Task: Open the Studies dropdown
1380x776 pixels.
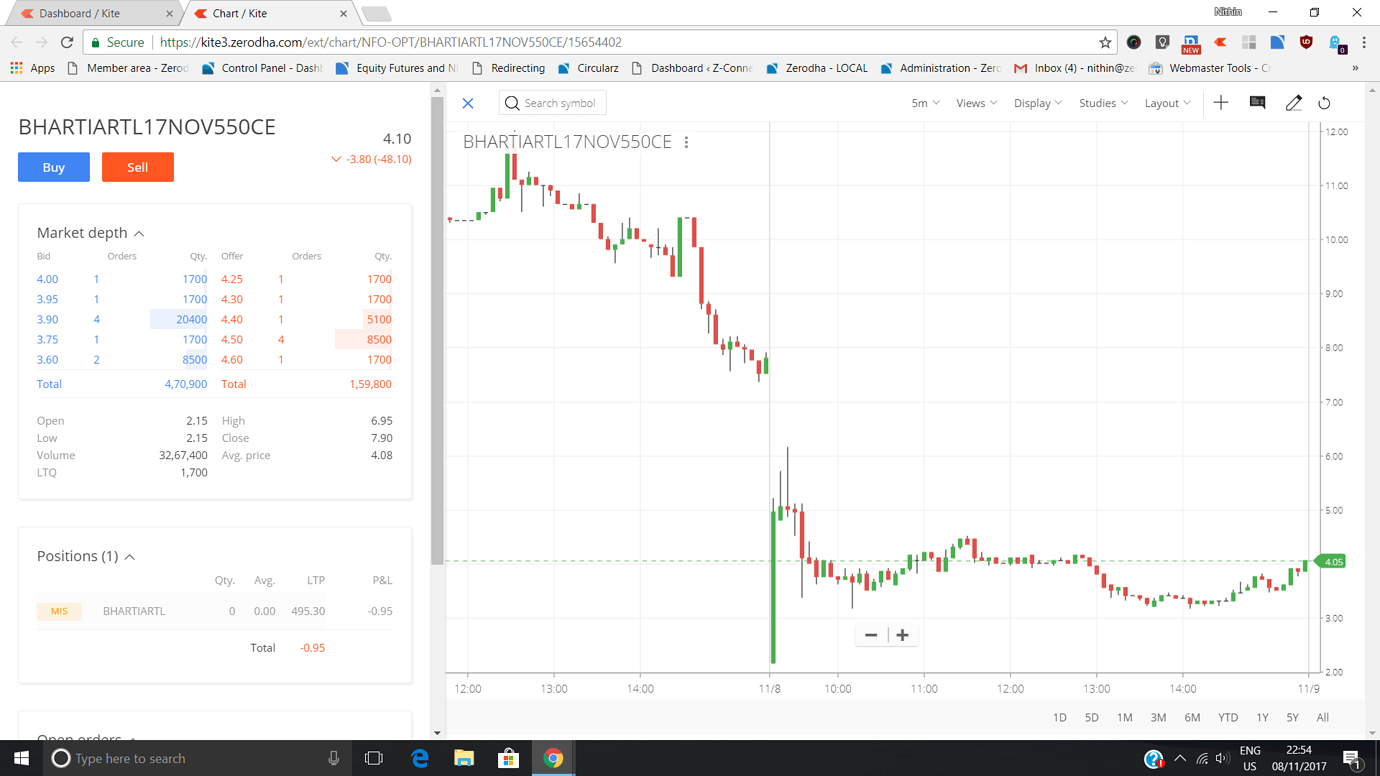Action: pos(1103,103)
